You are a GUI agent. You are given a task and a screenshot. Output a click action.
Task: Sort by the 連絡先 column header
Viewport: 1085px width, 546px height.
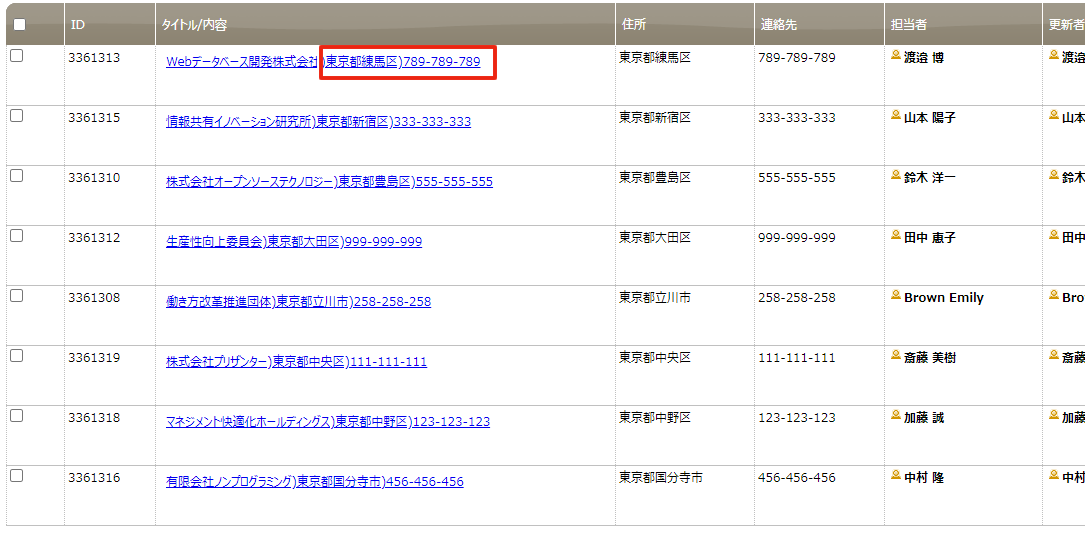coord(819,24)
